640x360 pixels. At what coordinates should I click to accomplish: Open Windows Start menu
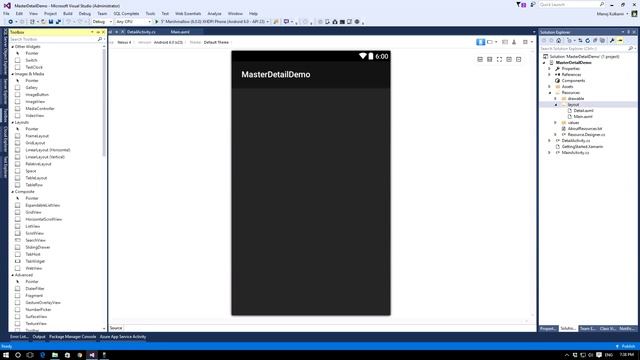point(6,355)
